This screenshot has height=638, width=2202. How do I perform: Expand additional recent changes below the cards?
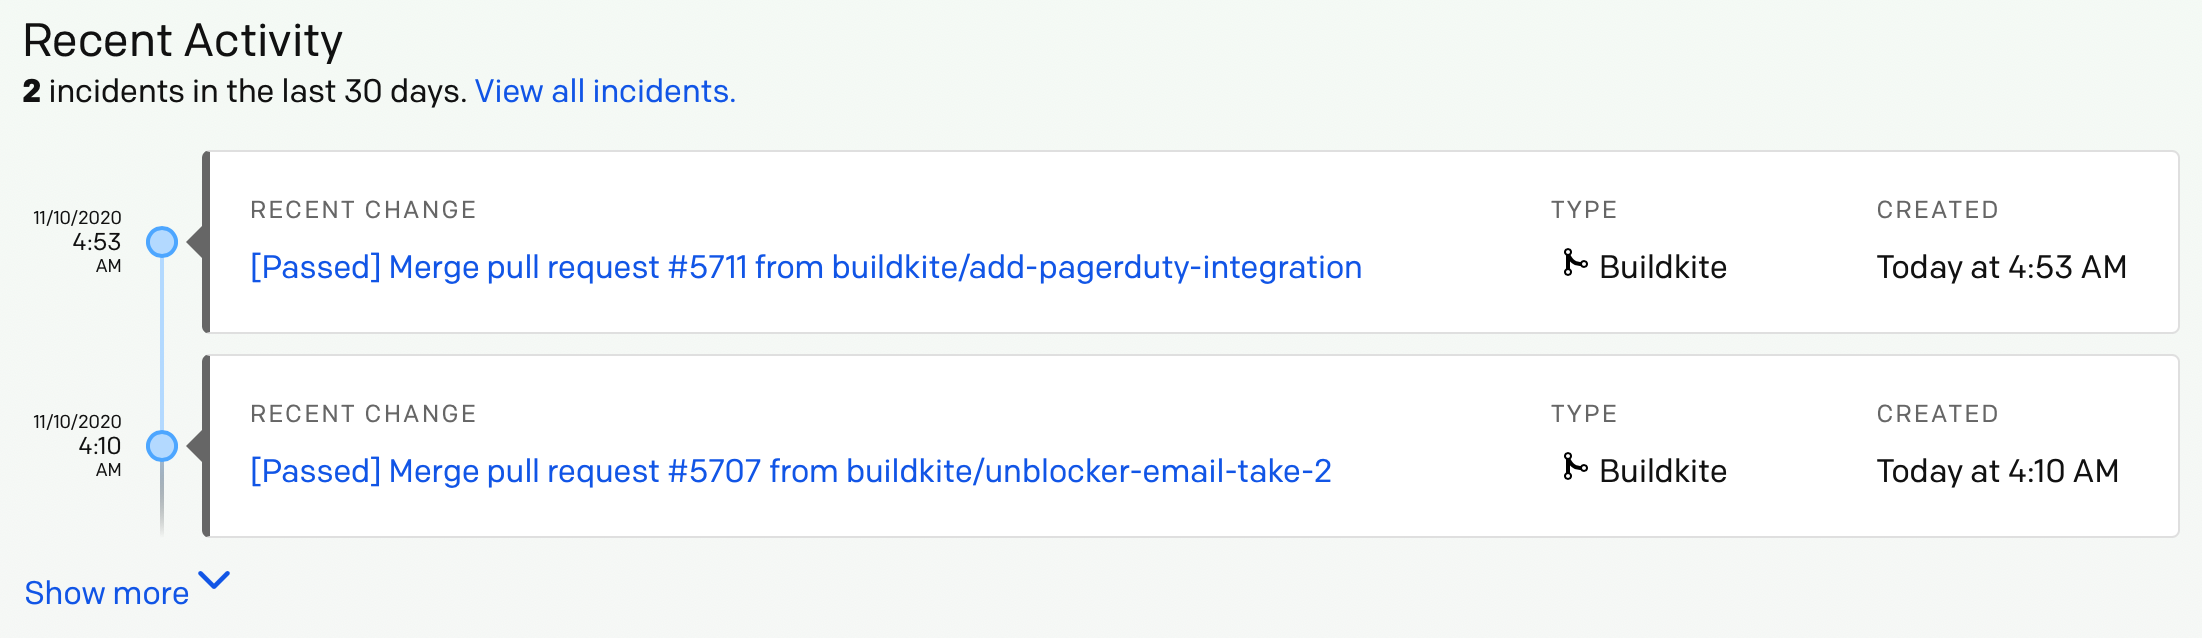pos(106,592)
